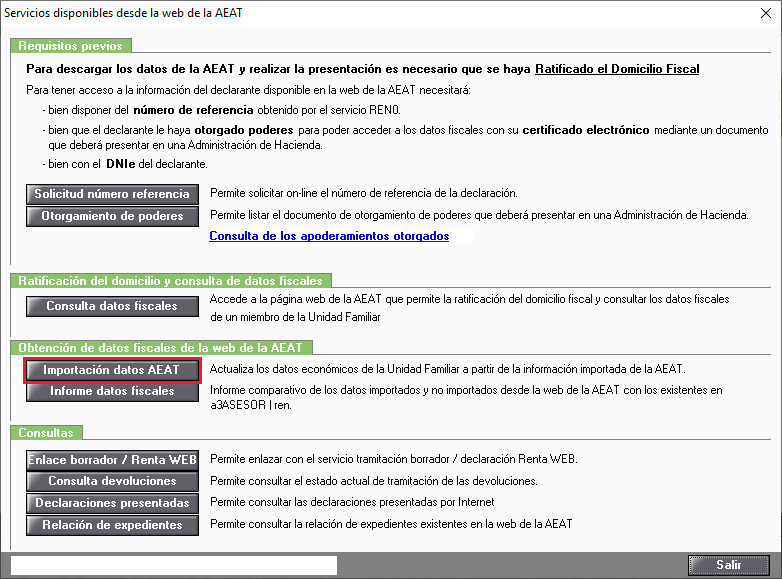The image size is (782, 579).
Task: Open Otorgamiento de poderes
Action: [x=112, y=216]
